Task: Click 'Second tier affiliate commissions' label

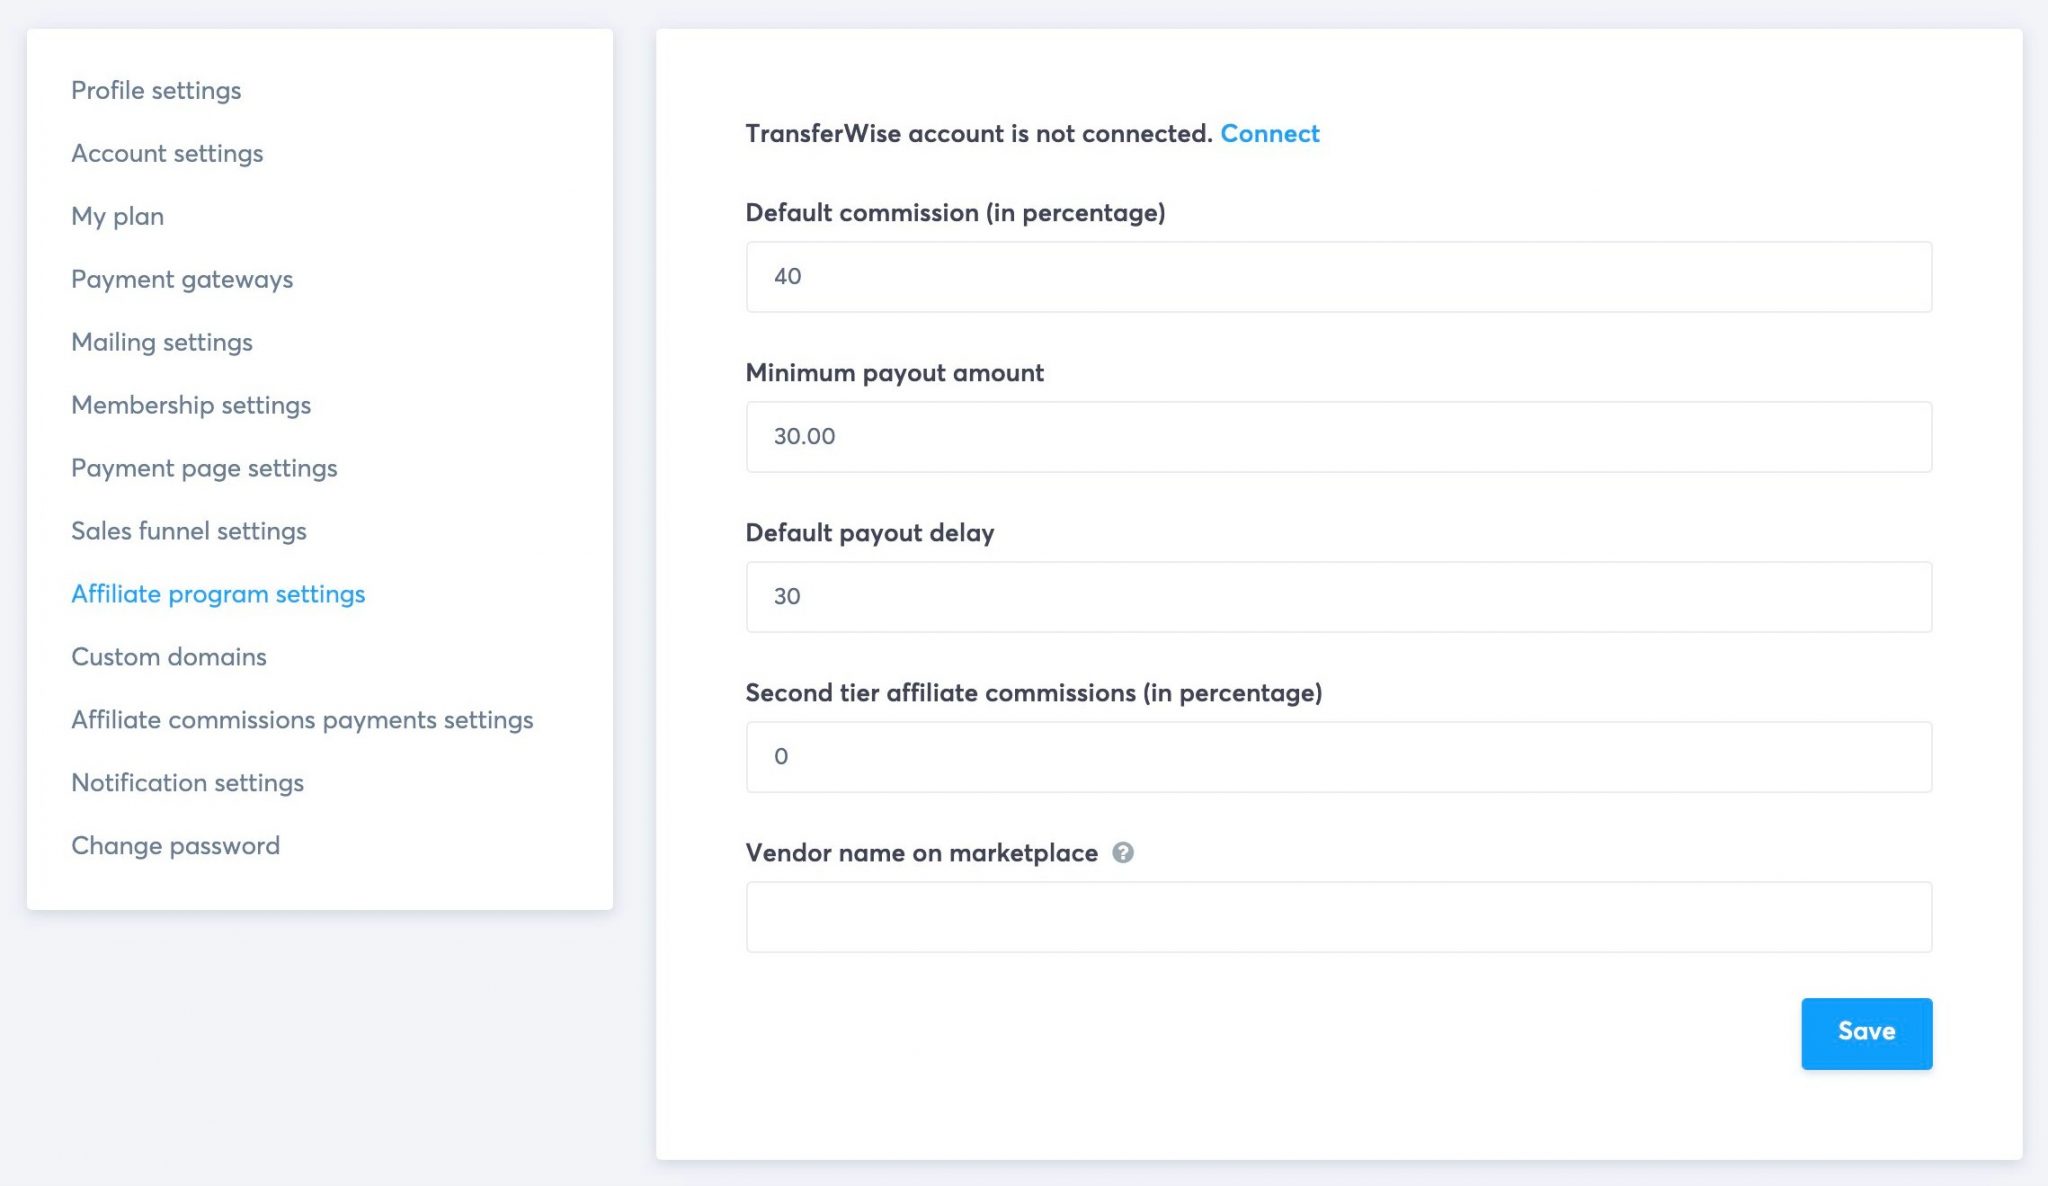Action: (1034, 693)
